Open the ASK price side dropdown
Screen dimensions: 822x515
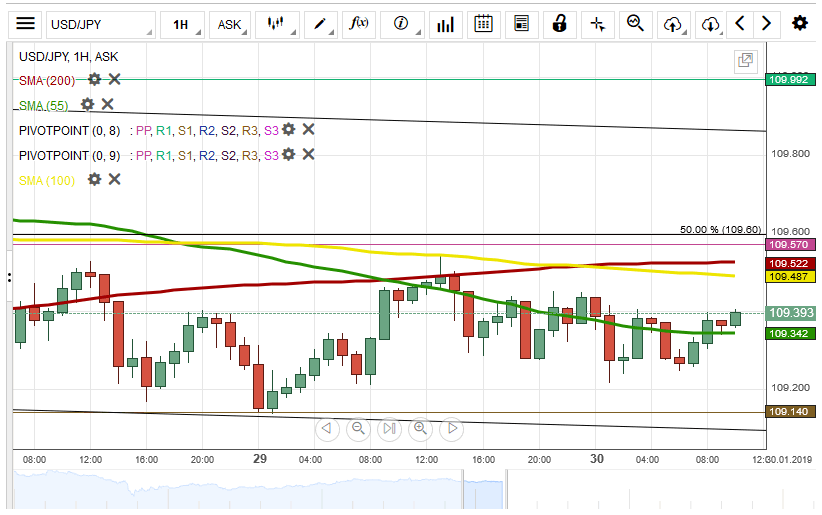231,24
